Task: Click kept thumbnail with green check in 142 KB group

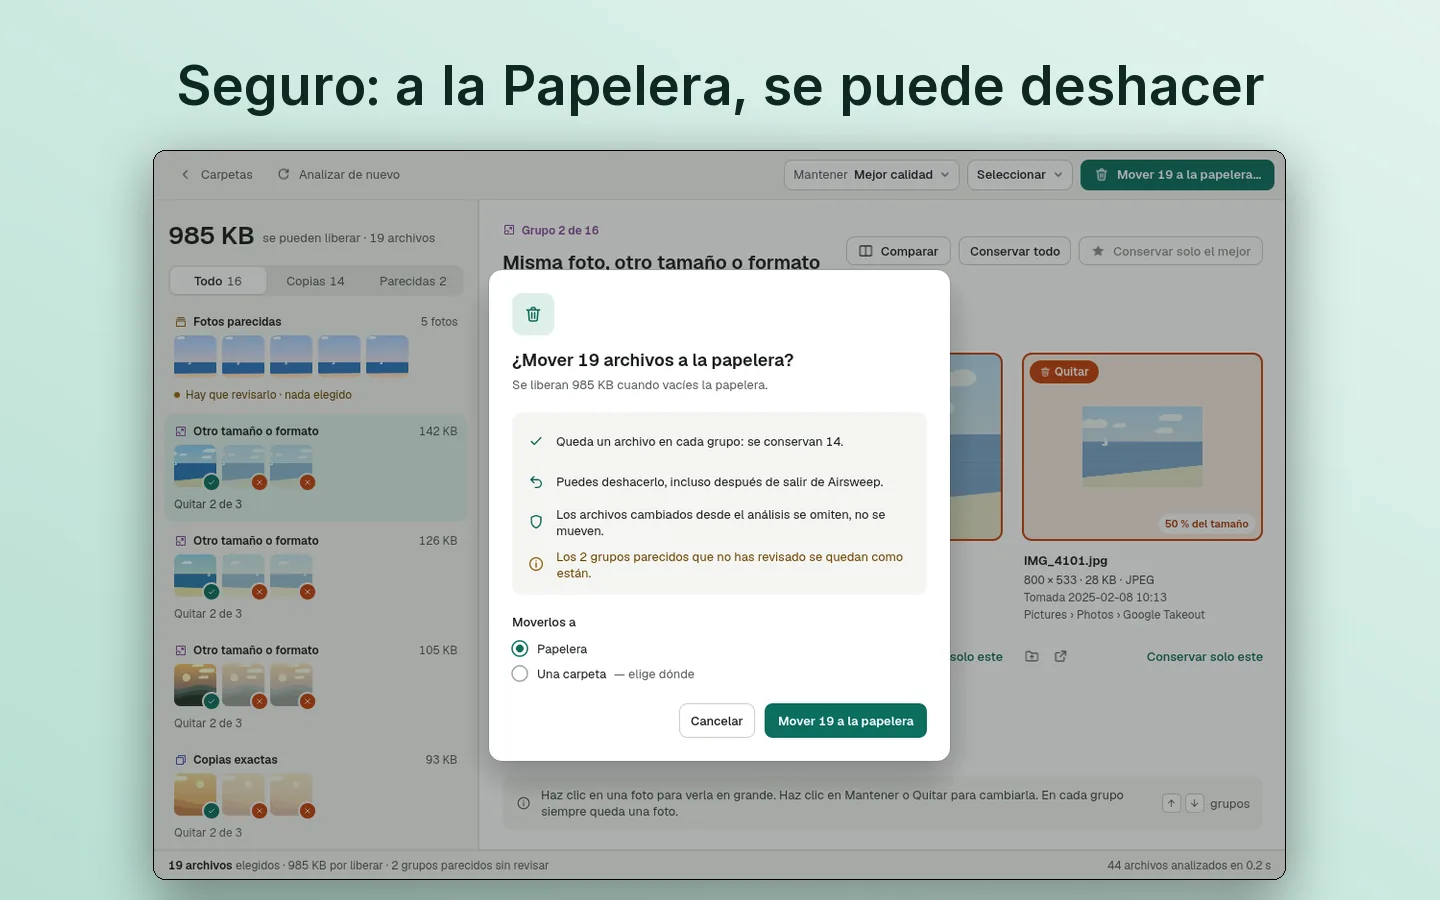Action: click(195, 465)
